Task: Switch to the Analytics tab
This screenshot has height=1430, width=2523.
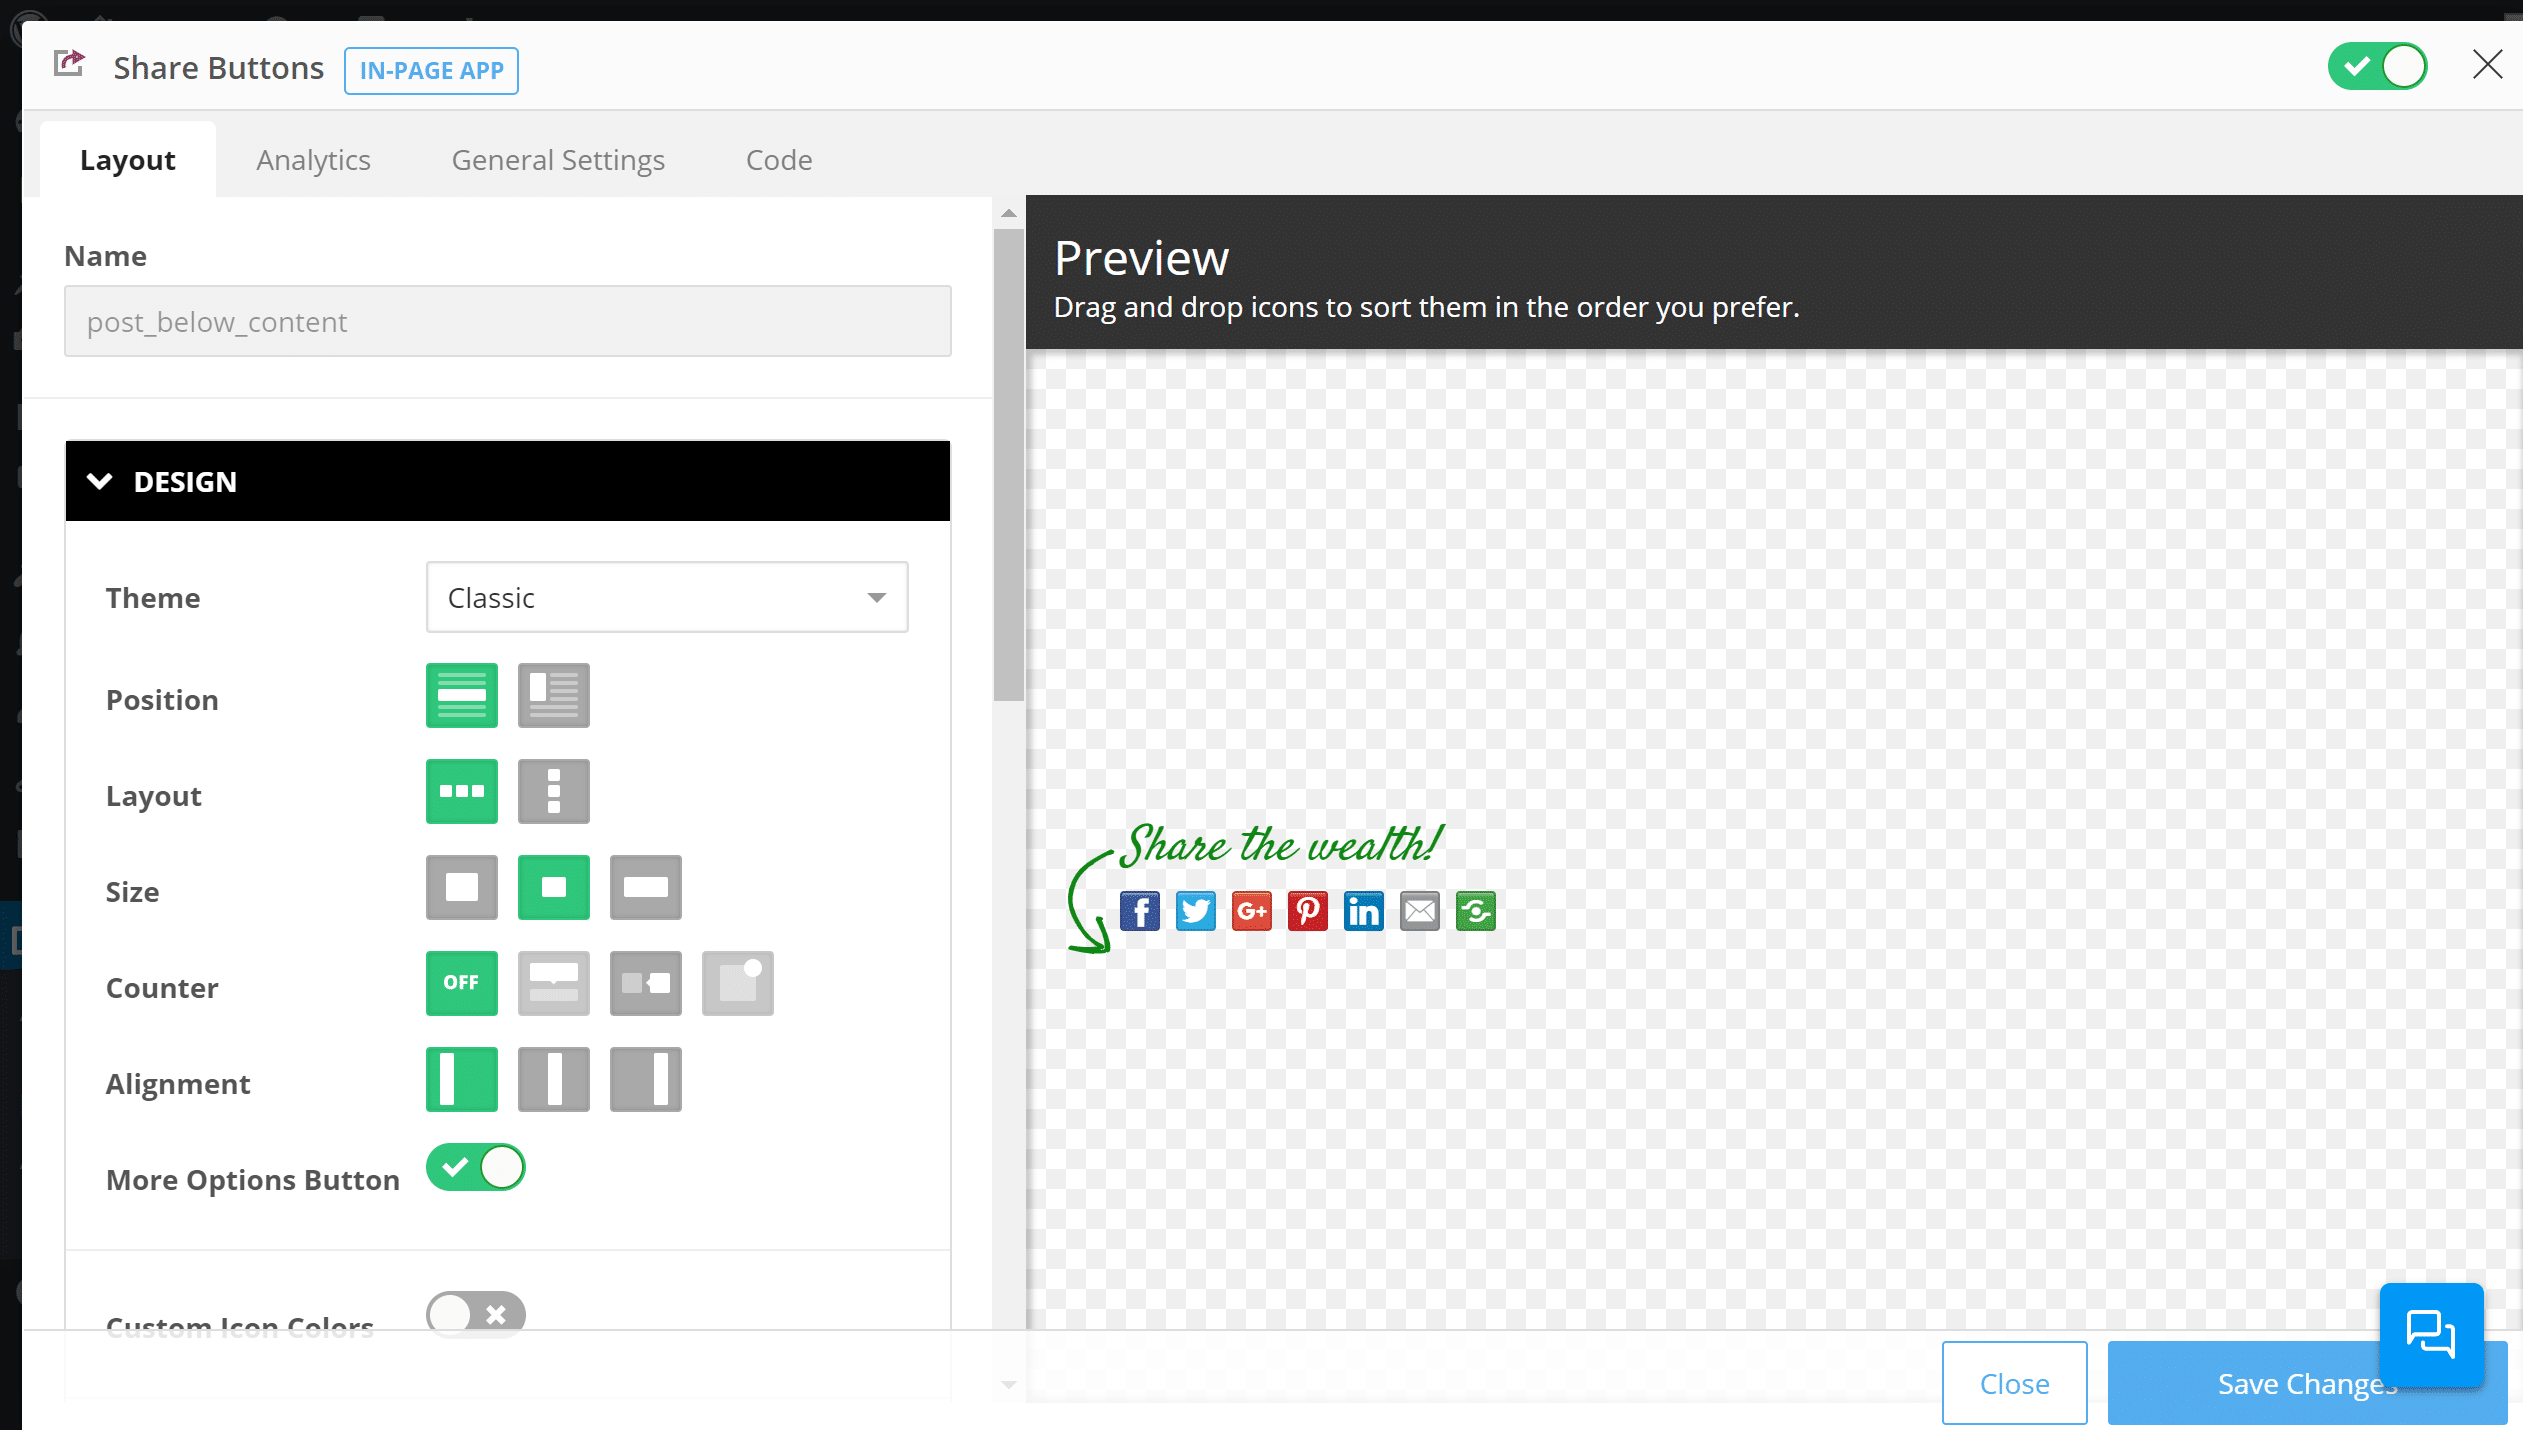Action: point(314,158)
